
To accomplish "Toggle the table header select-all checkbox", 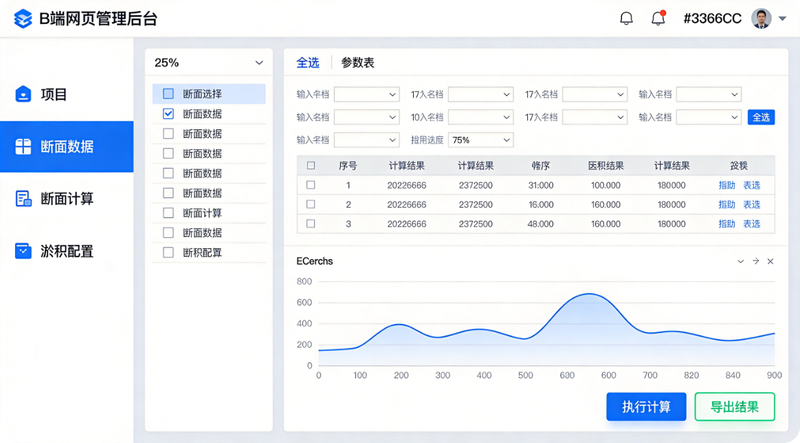I will point(311,165).
